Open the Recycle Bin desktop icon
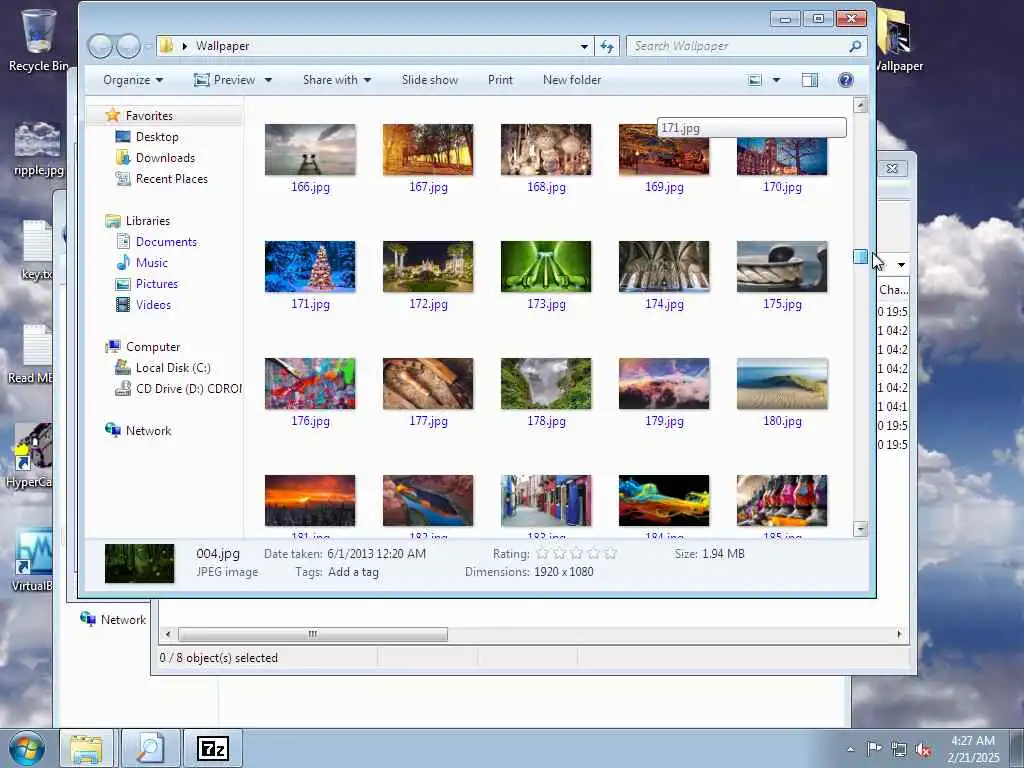The width and height of the screenshot is (1024, 768). click(37, 39)
